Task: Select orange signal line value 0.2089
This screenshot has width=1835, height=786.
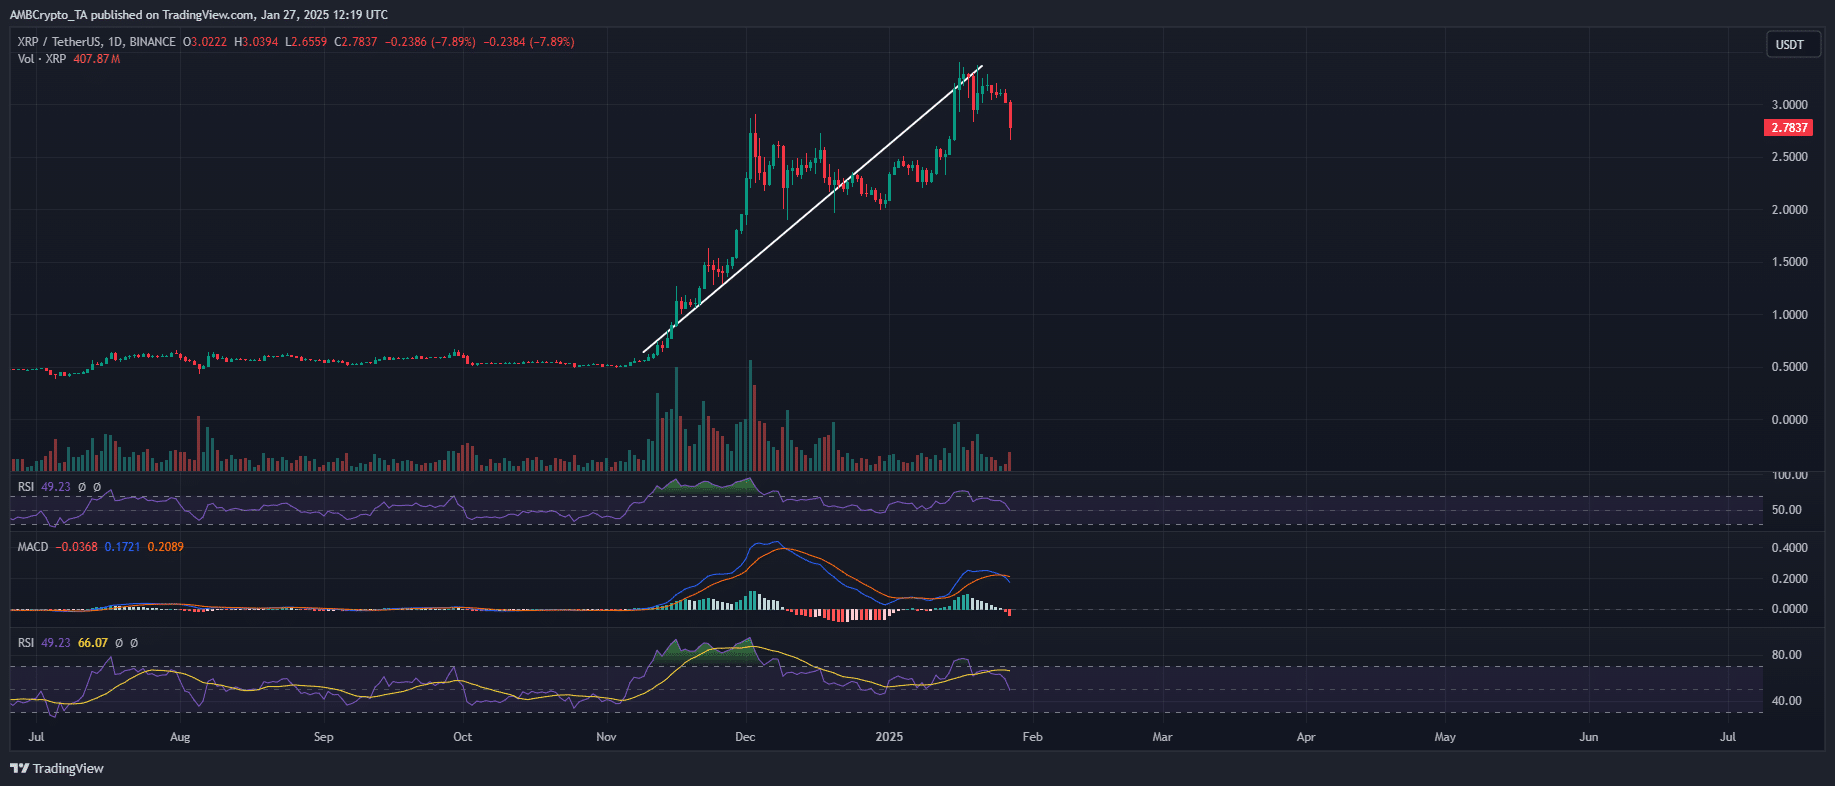Action: 165,547
